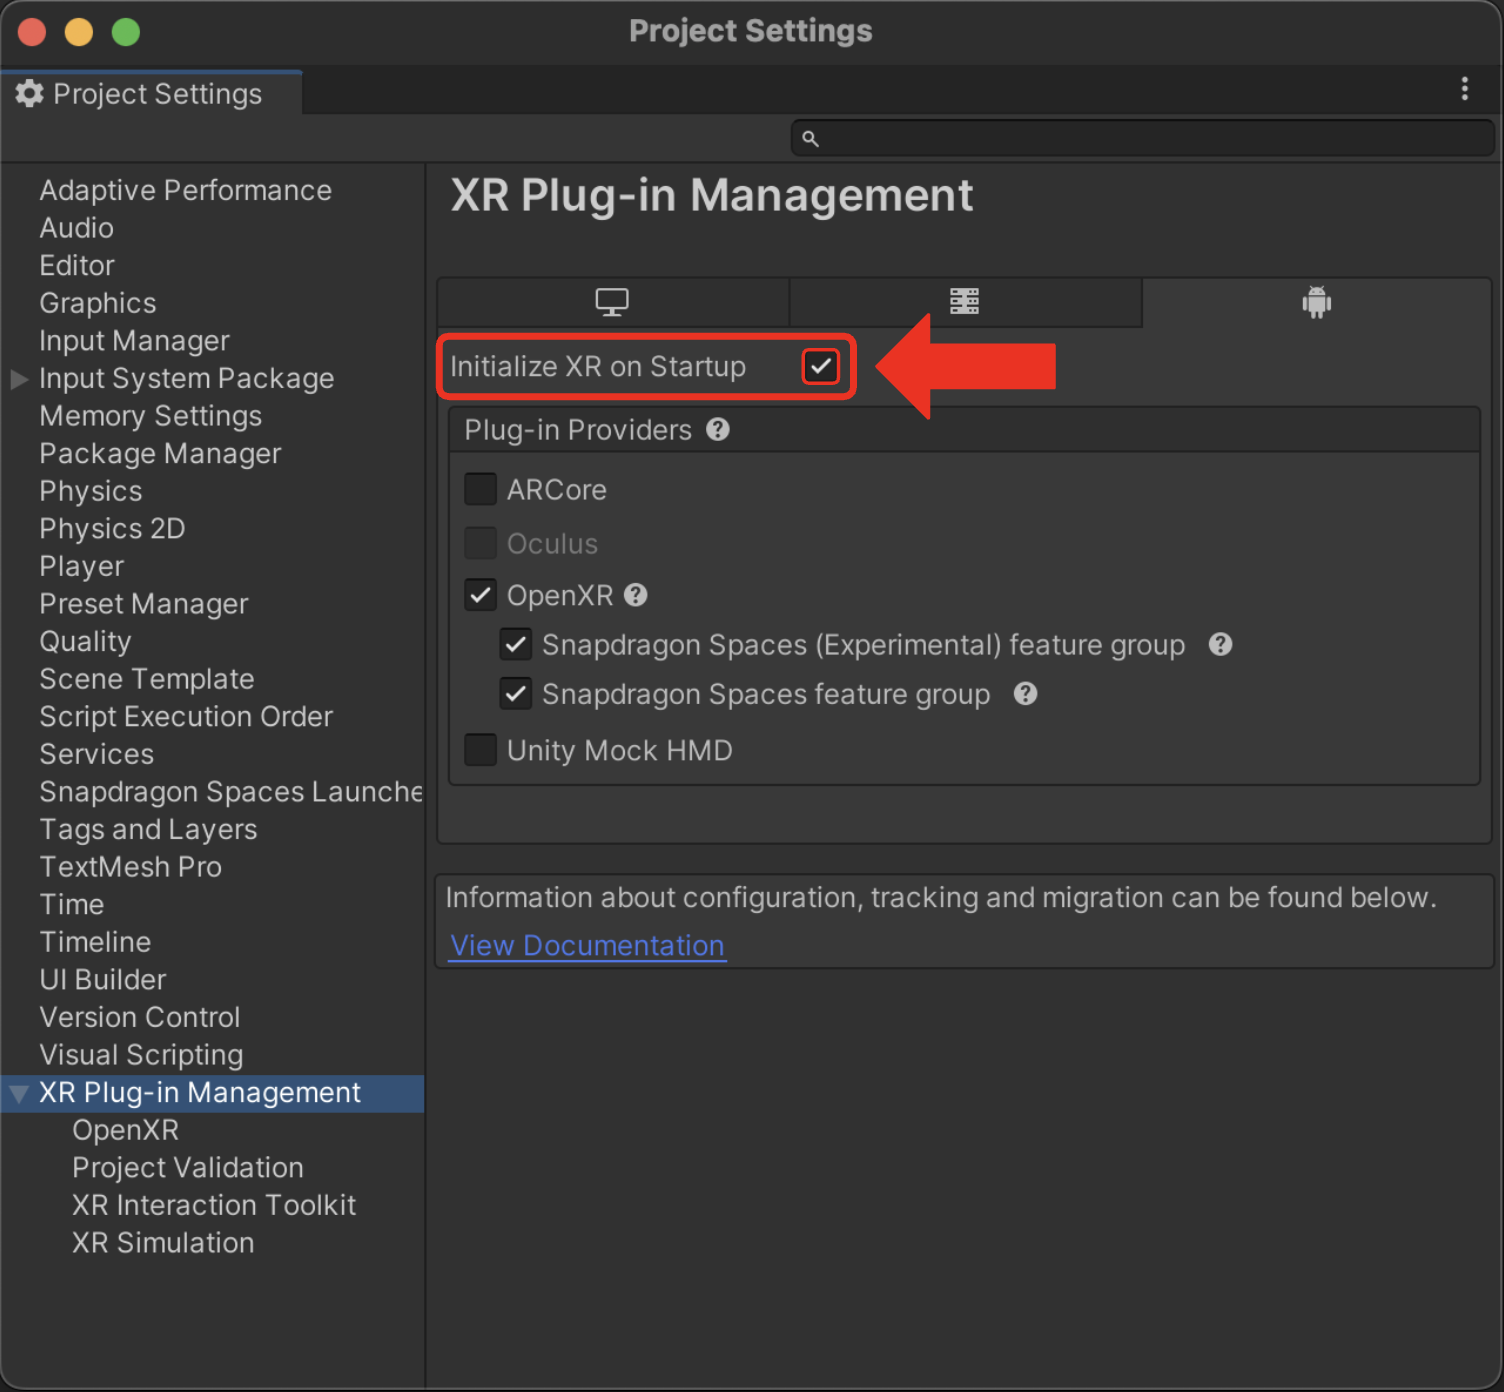Image resolution: width=1504 pixels, height=1392 pixels.
Task: Open Adaptive Performance settings
Action: [x=185, y=190]
